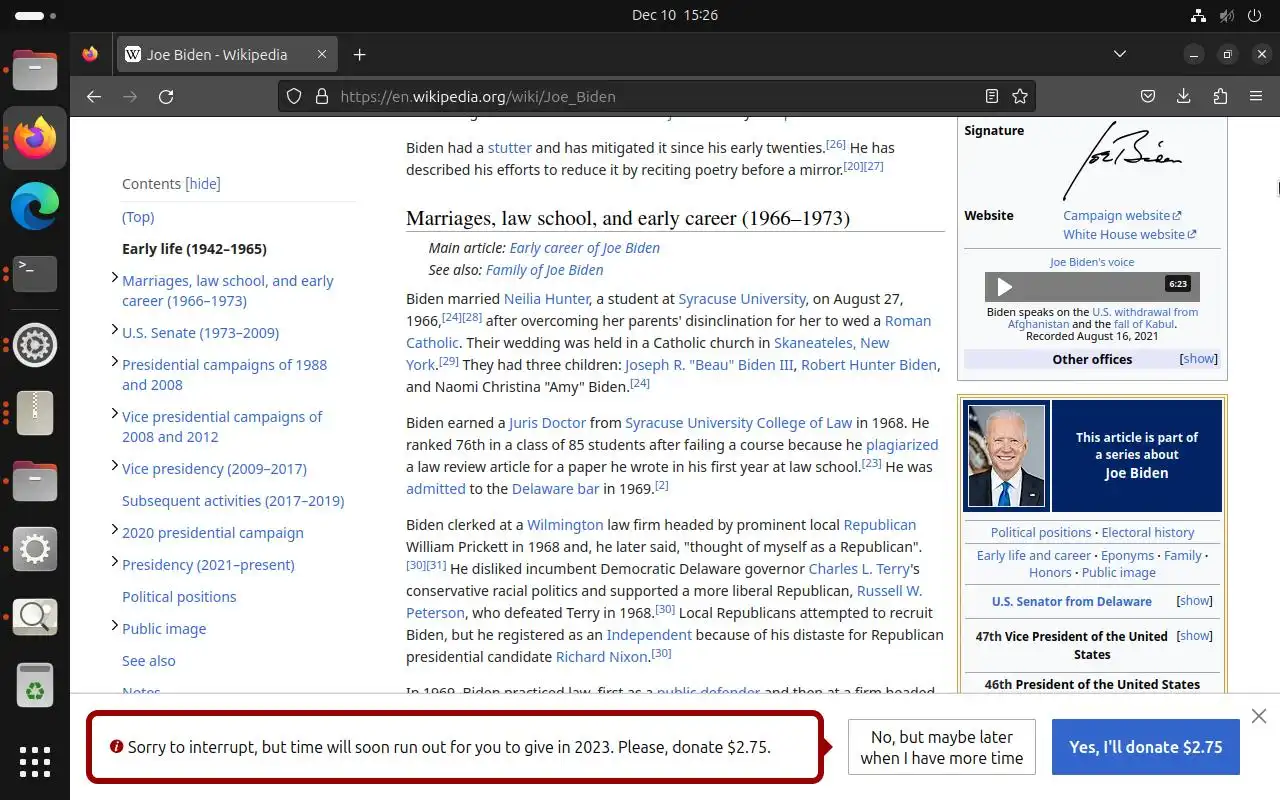Show U.S. Senator from Delawere series section
The image size is (1280, 800).
pos(1195,601)
